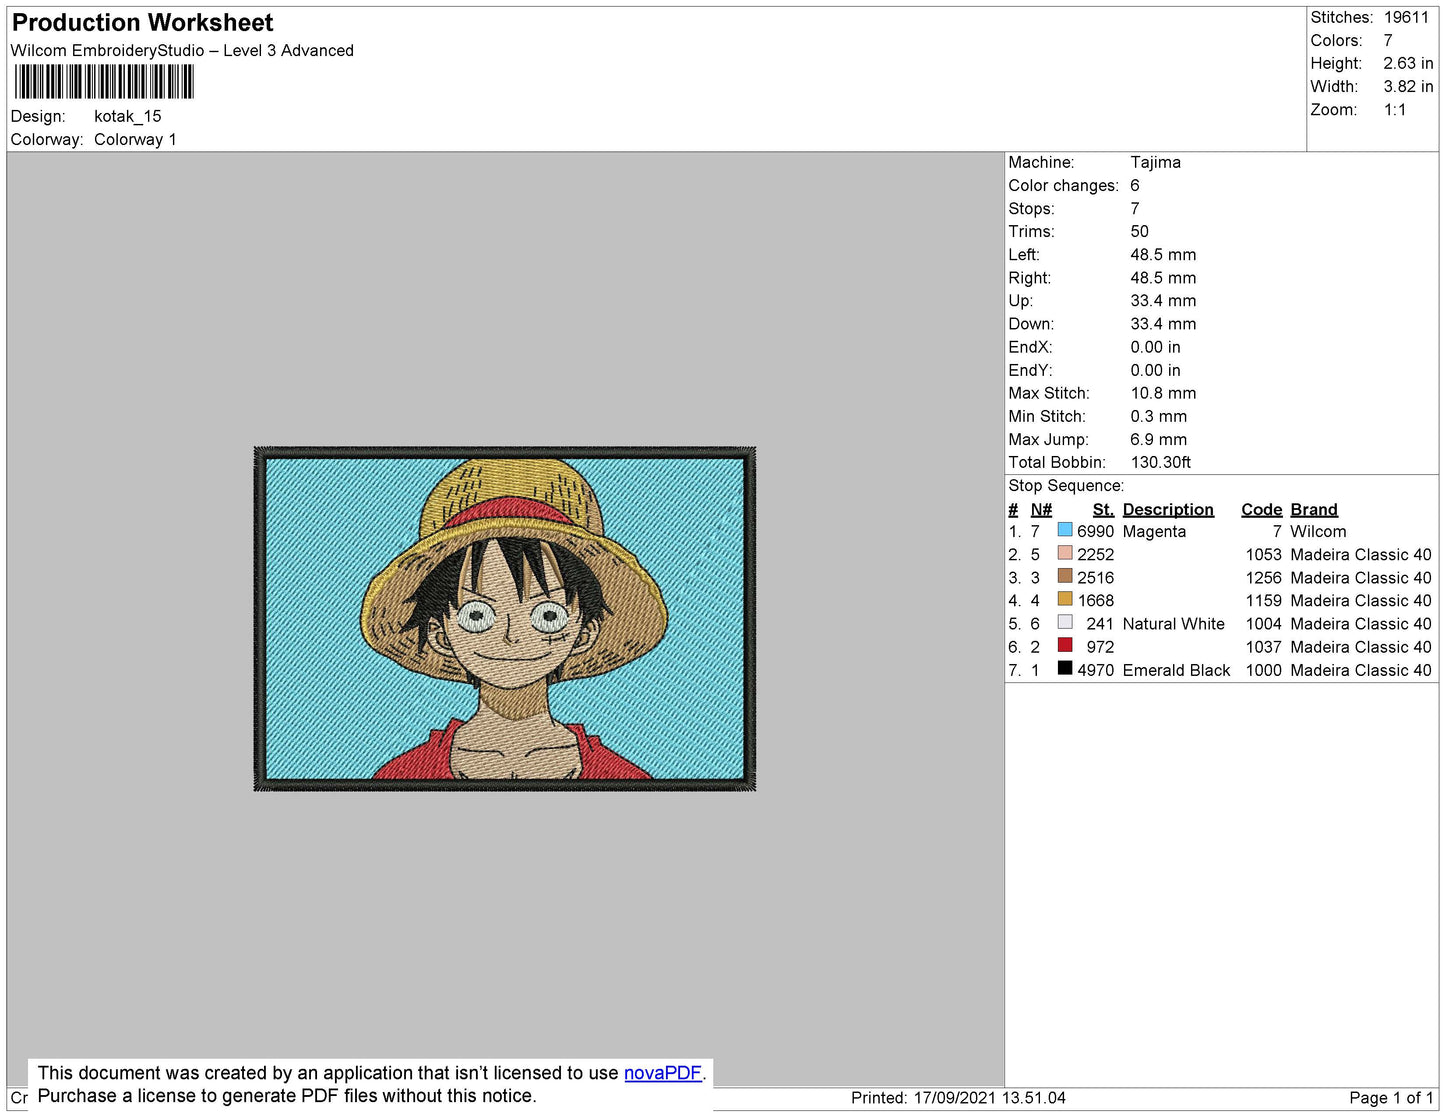
Task: Click the peach 2252 thread swatch
Action: point(1065,553)
